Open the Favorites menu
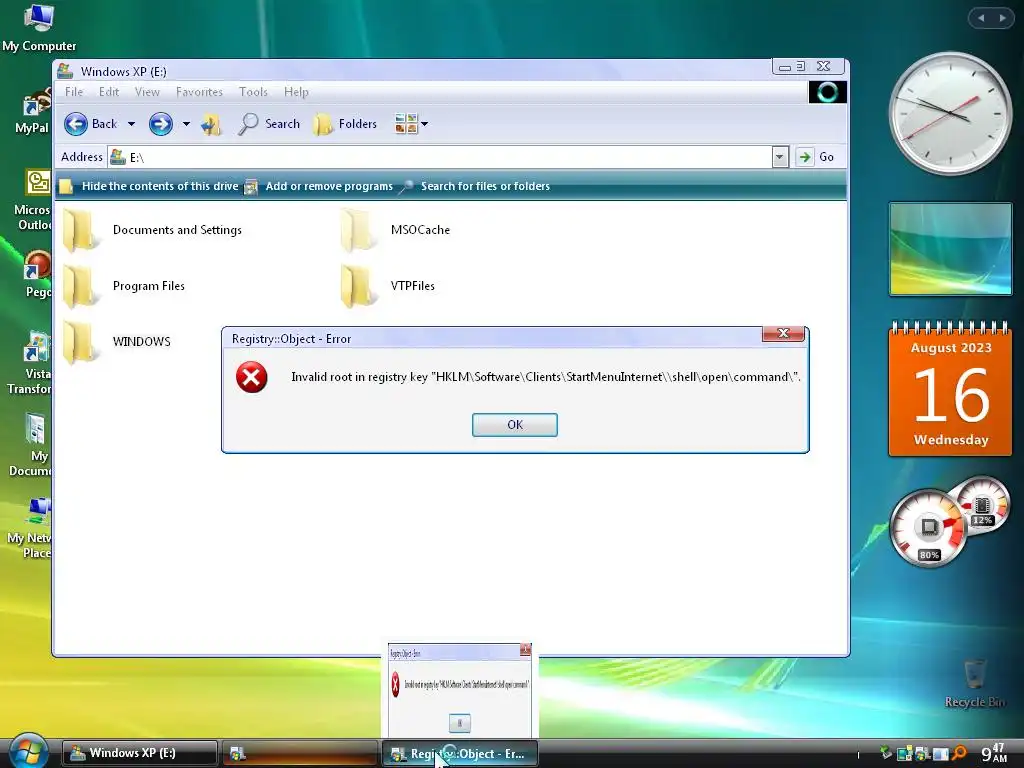 (199, 91)
